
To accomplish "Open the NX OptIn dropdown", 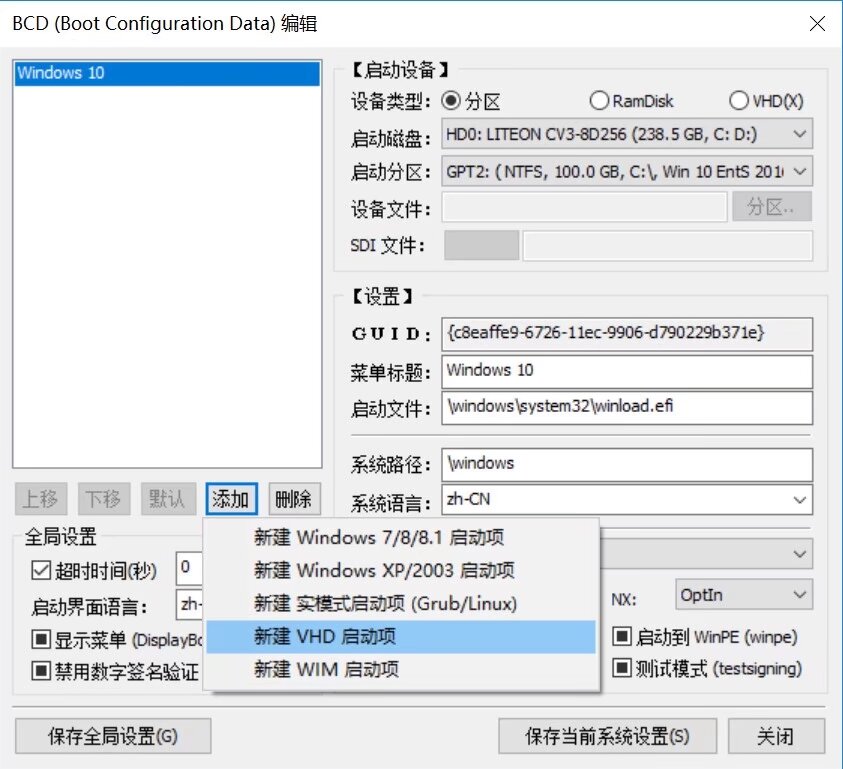I will pos(744,595).
